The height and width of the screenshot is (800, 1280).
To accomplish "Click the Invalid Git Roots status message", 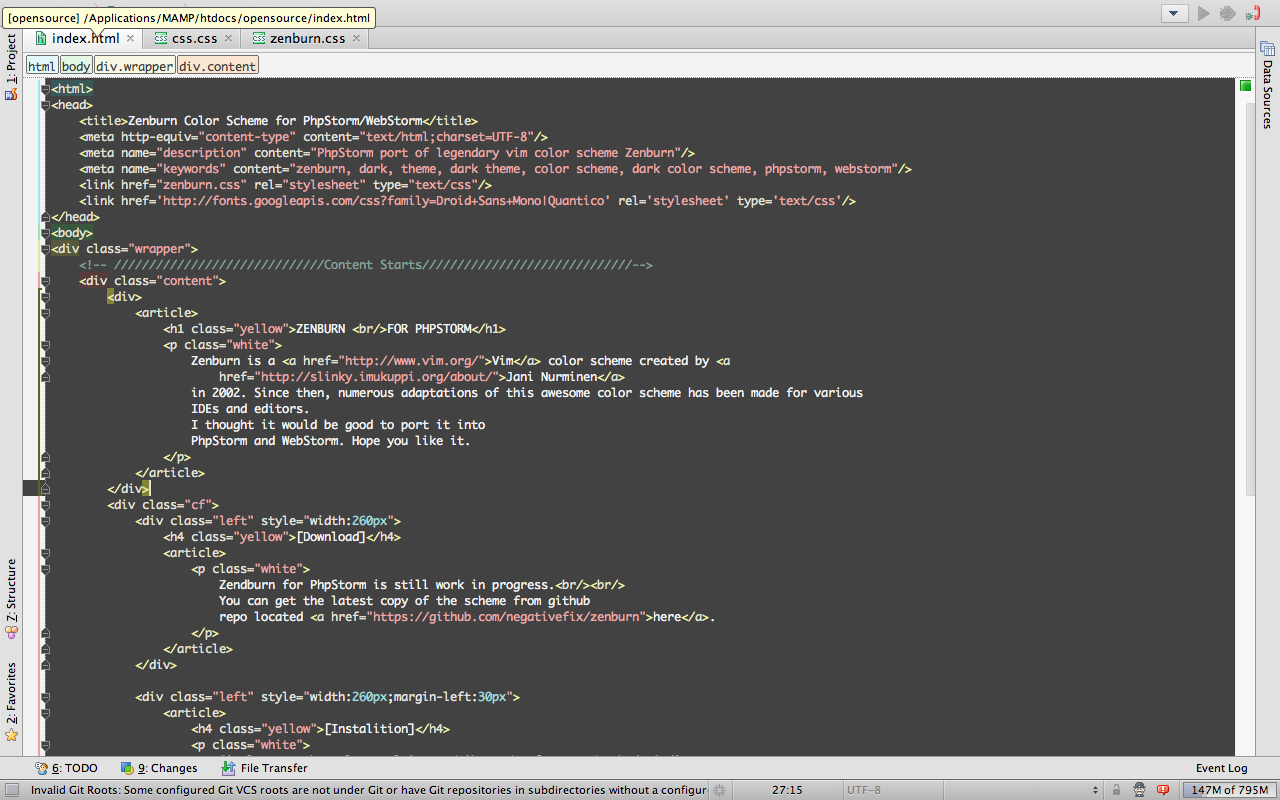I will pyautogui.click(x=368, y=790).
